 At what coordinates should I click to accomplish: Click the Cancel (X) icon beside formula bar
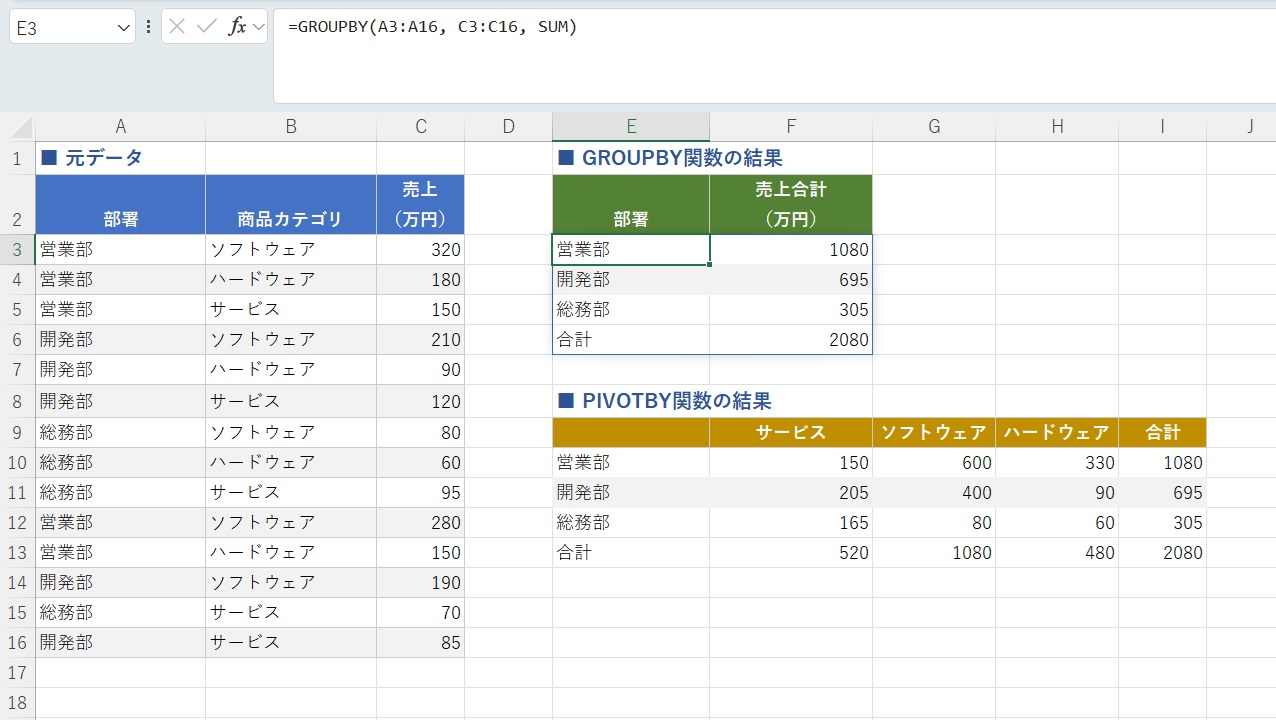(x=178, y=26)
